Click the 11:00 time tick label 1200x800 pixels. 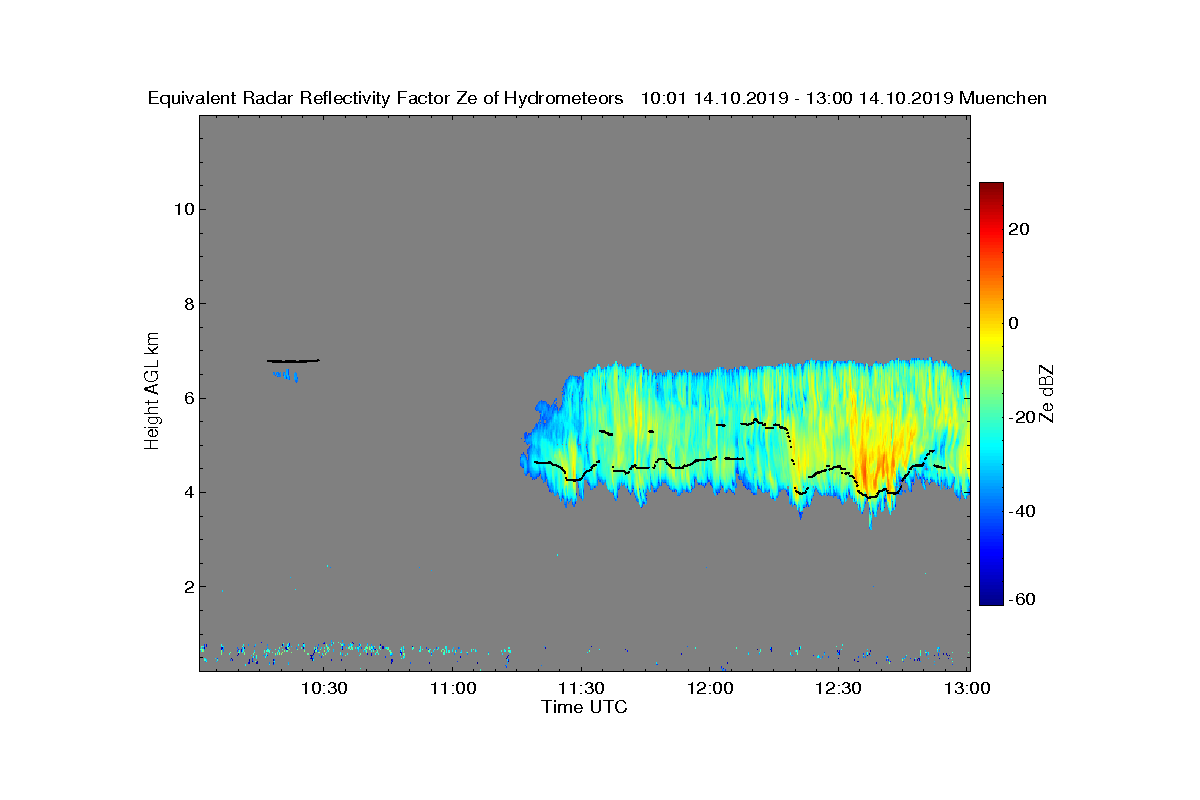pyautogui.click(x=453, y=688)
